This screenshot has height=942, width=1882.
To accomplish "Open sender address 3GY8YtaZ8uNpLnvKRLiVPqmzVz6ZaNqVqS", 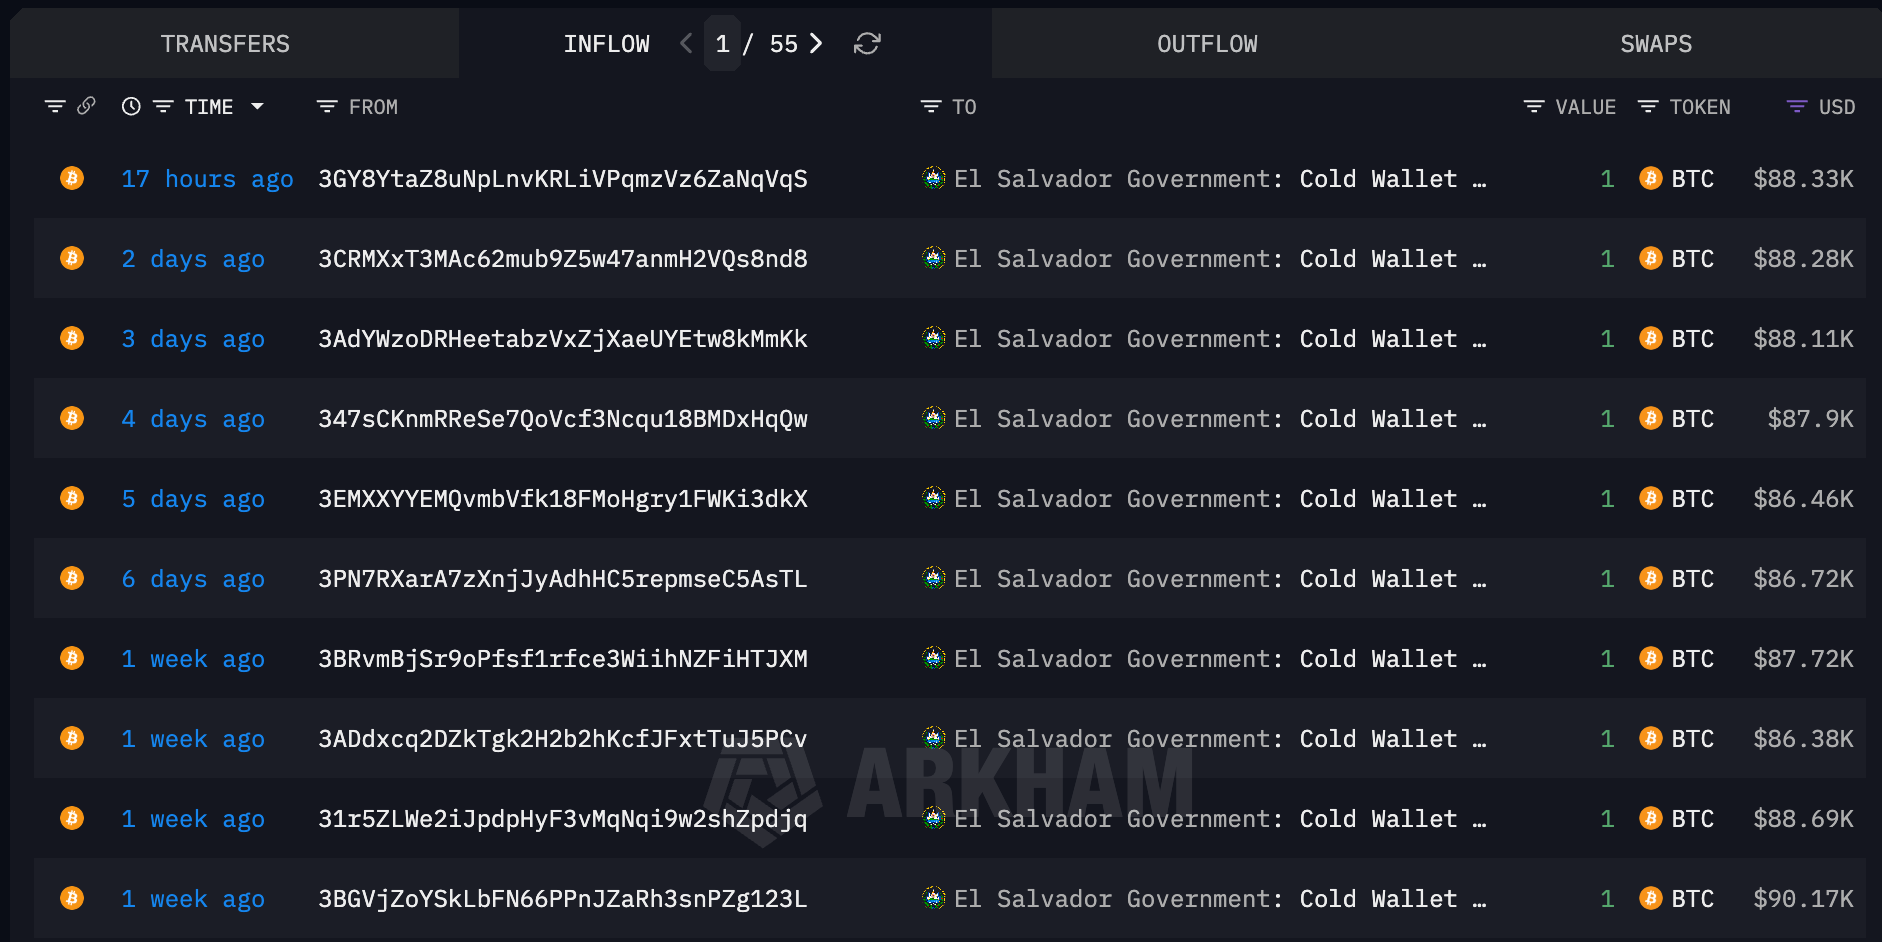I will coord(563,179).
